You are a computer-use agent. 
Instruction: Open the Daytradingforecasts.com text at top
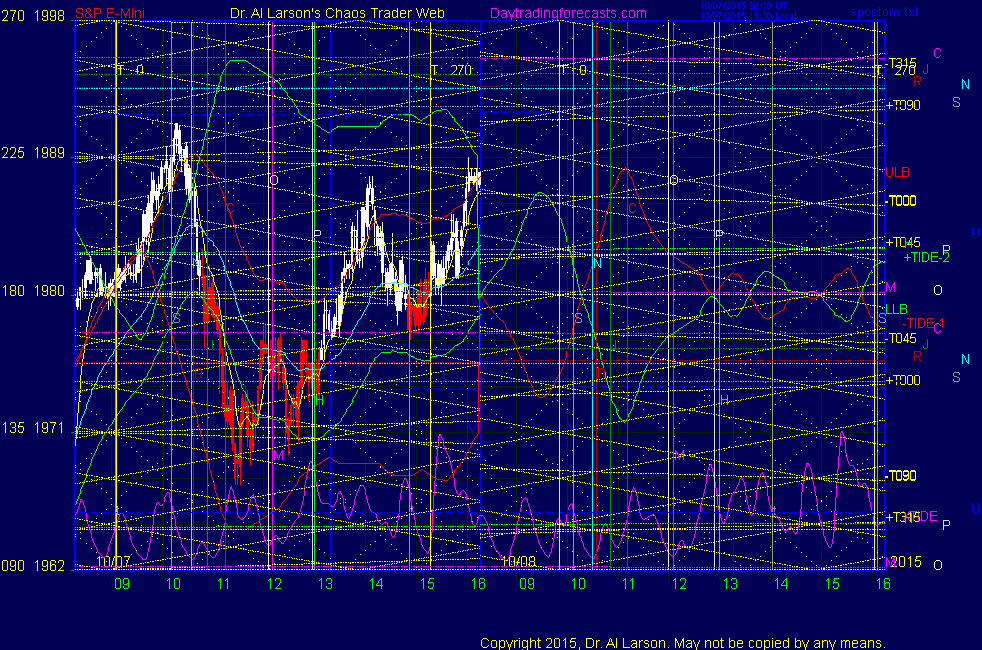tap(568, 13)
